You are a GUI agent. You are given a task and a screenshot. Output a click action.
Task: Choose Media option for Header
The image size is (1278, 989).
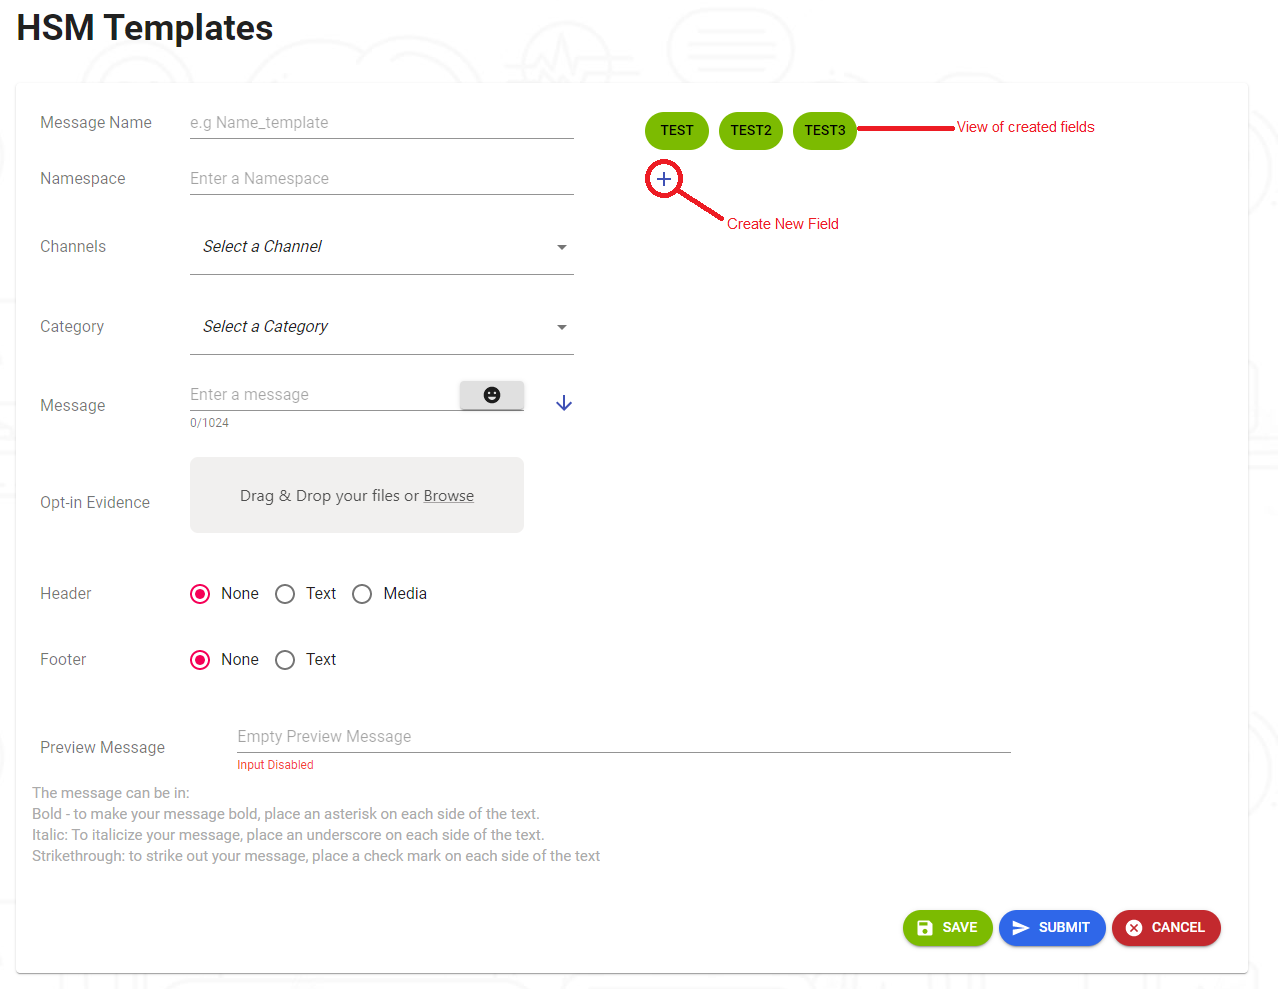(362, 594)
